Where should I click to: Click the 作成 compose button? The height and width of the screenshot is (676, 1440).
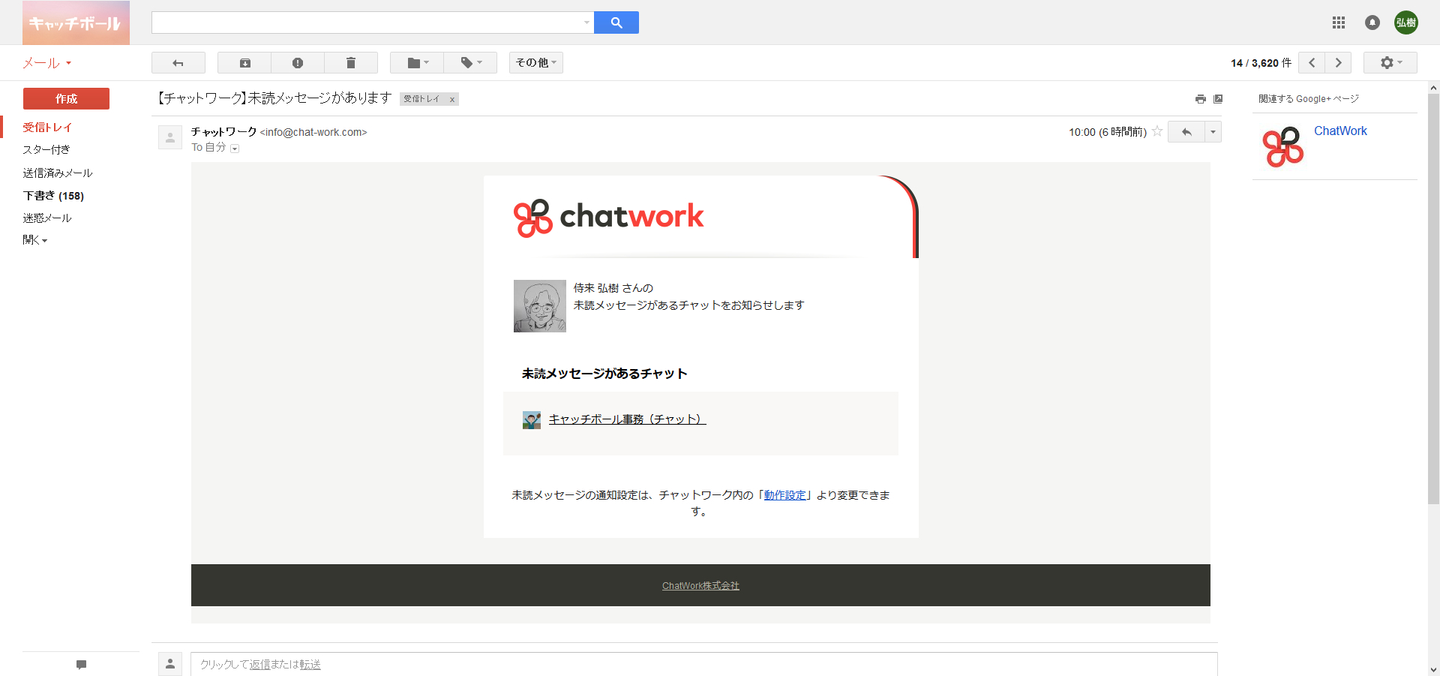[66, 99]
